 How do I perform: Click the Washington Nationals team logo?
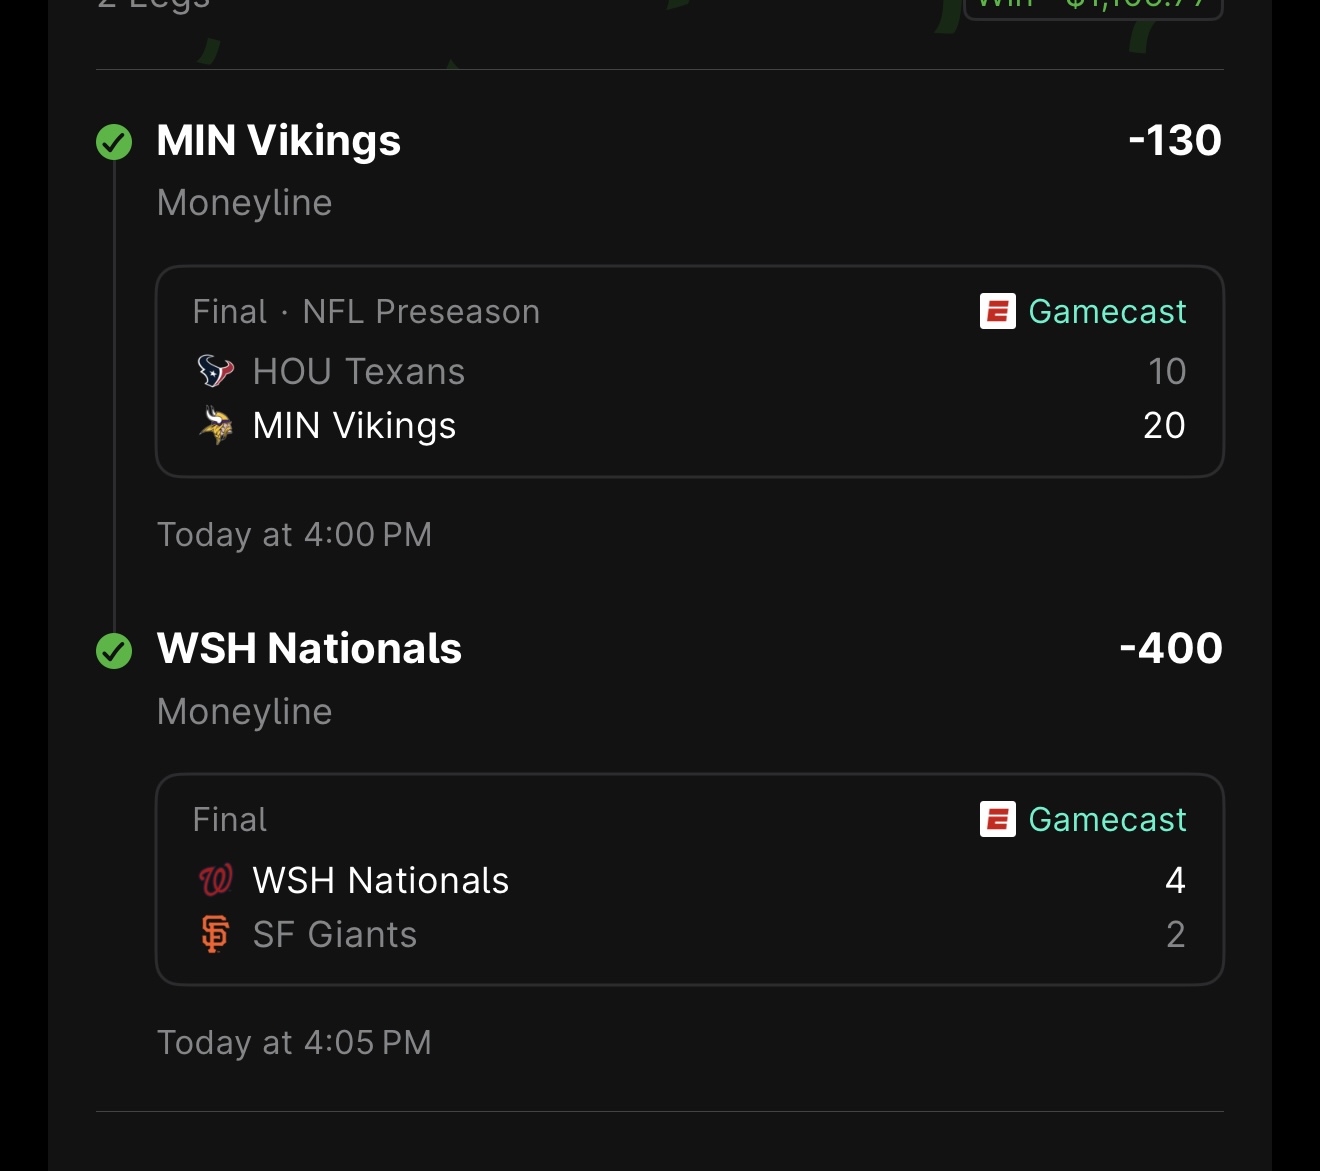coord(216,880)
